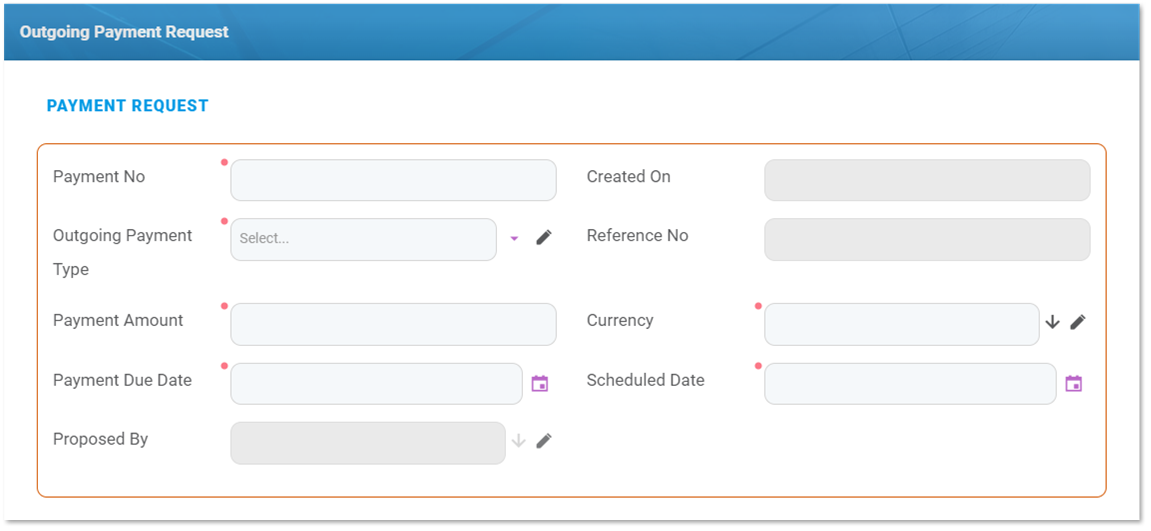Focus the Payment No input field
The height and width of the screenshot is (531, 1151).
[393, 180]
